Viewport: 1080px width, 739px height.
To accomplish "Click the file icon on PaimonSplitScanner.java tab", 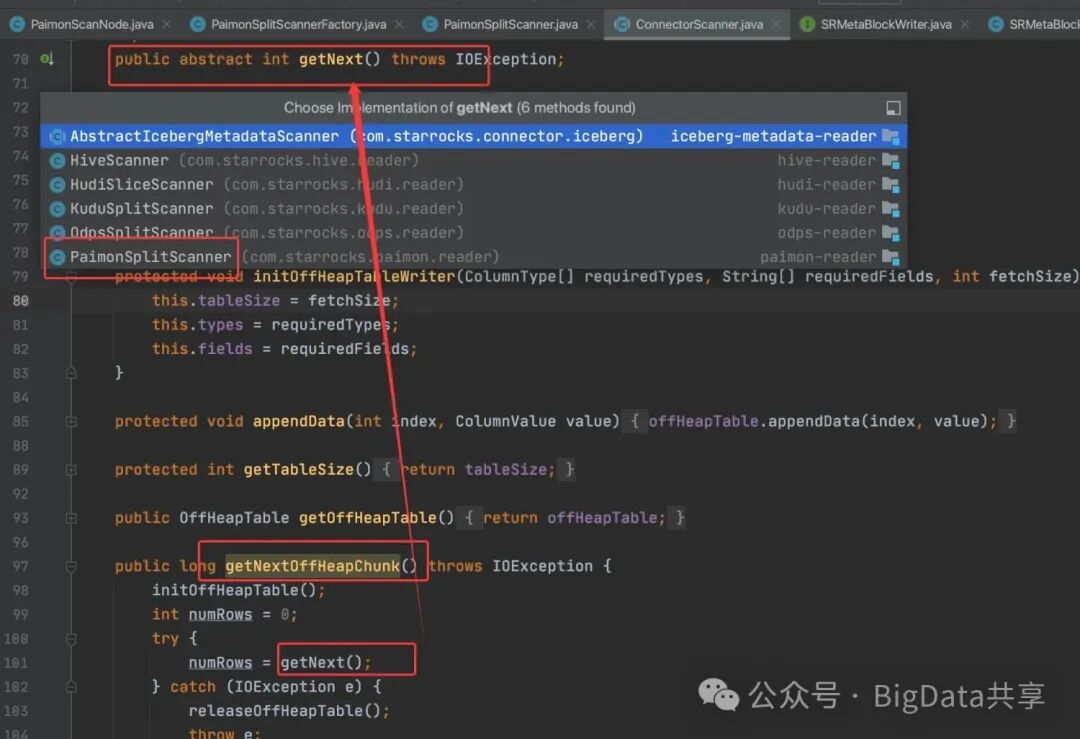I will pyautogui.click(x=430, y=25).
